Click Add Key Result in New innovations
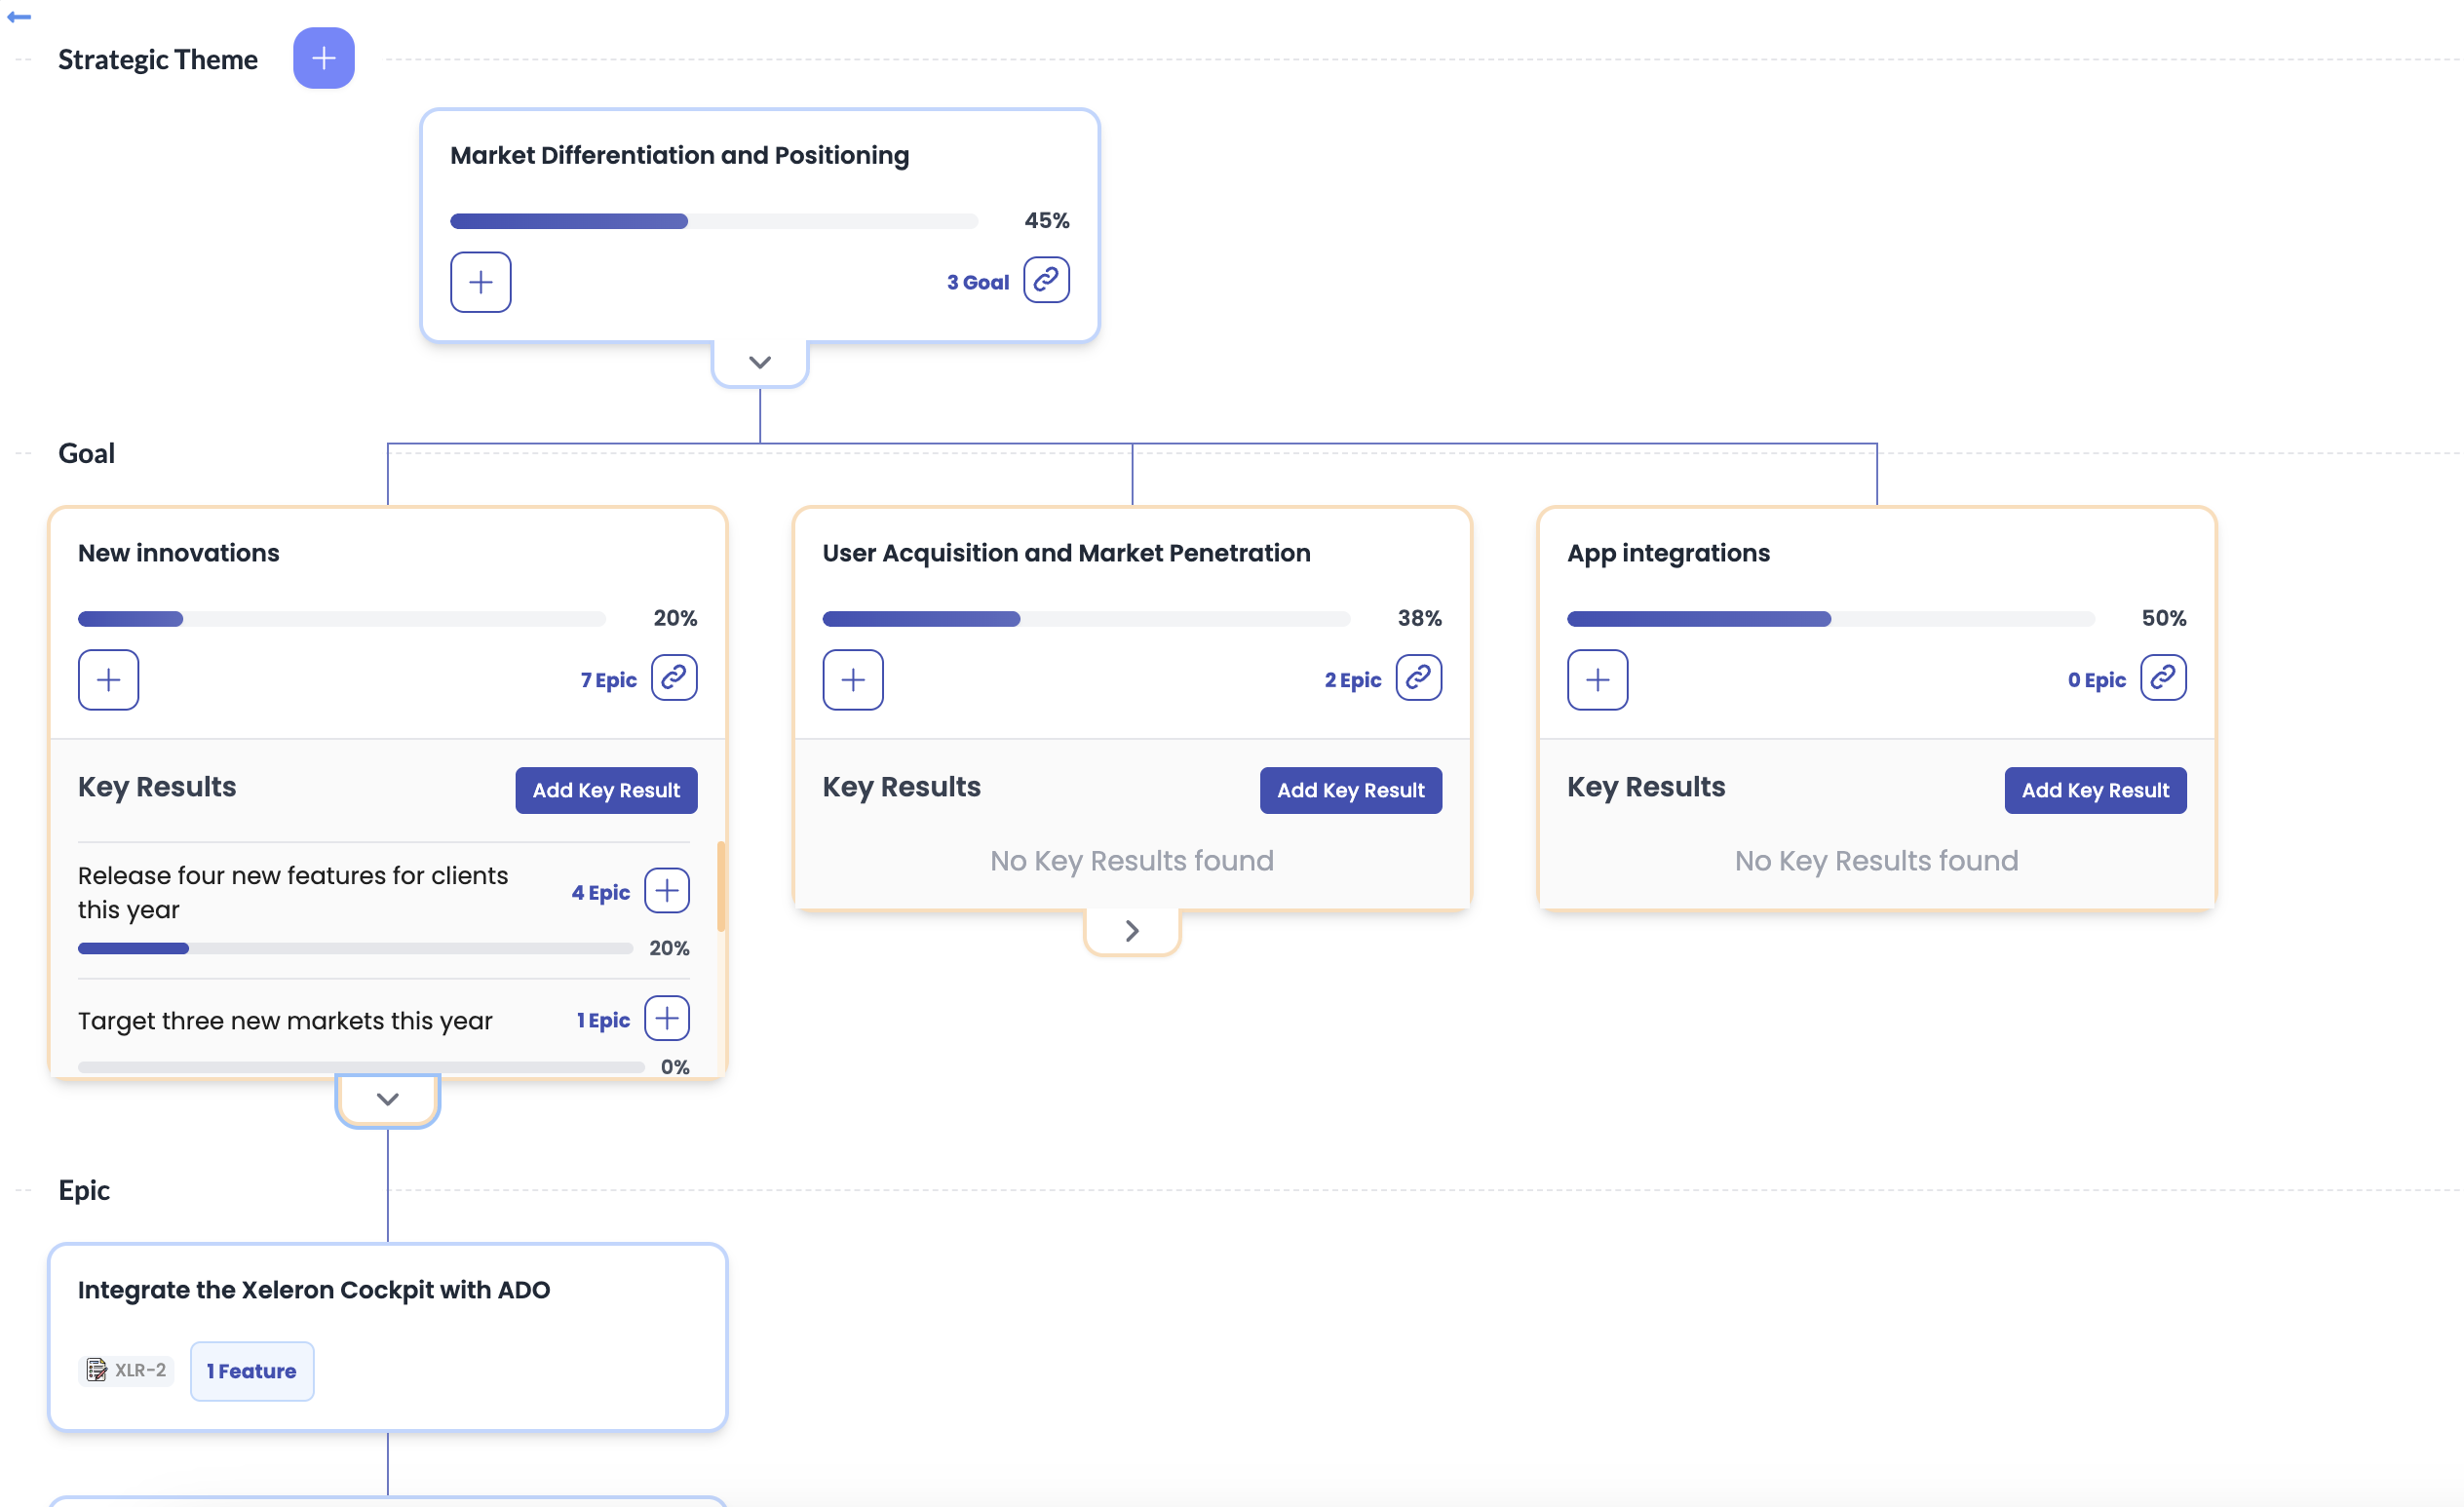Screen dimensions: 2464x1507 (x=606, y=790)
